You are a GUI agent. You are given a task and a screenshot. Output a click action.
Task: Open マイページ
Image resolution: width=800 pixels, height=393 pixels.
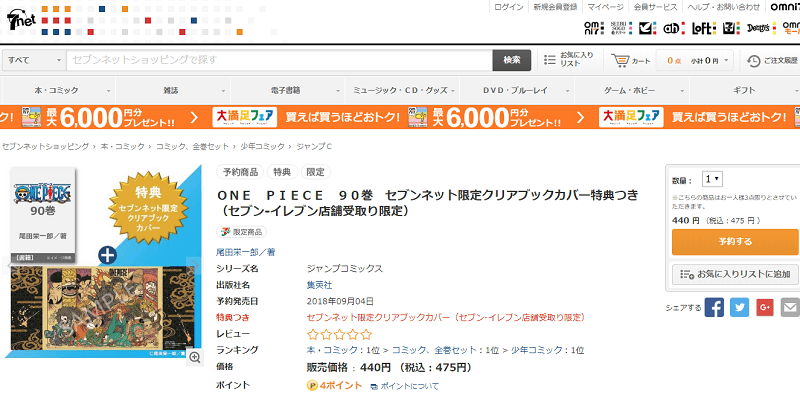pos(606,7)
